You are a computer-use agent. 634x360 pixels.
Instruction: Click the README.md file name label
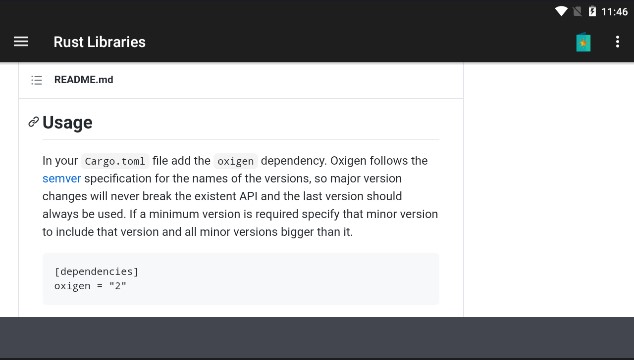84,80
